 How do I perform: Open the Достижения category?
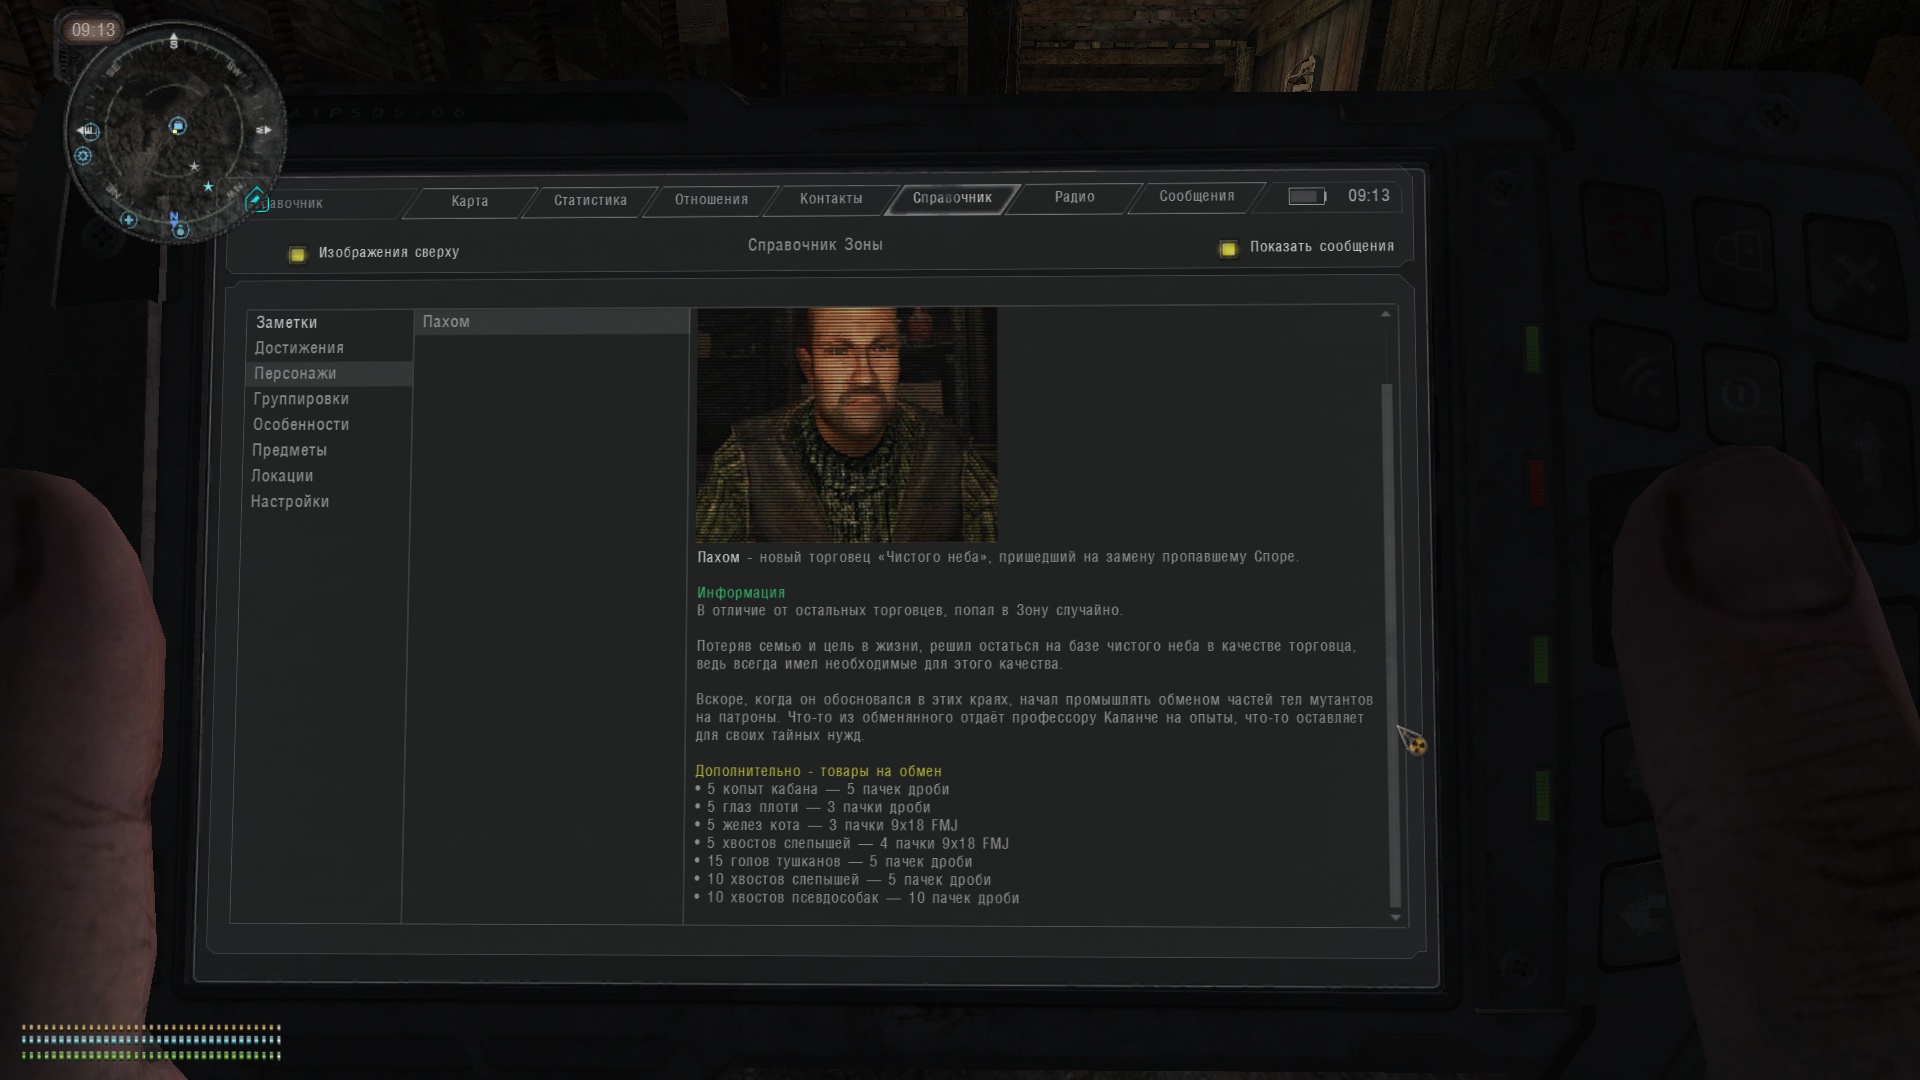pos(299,348)
